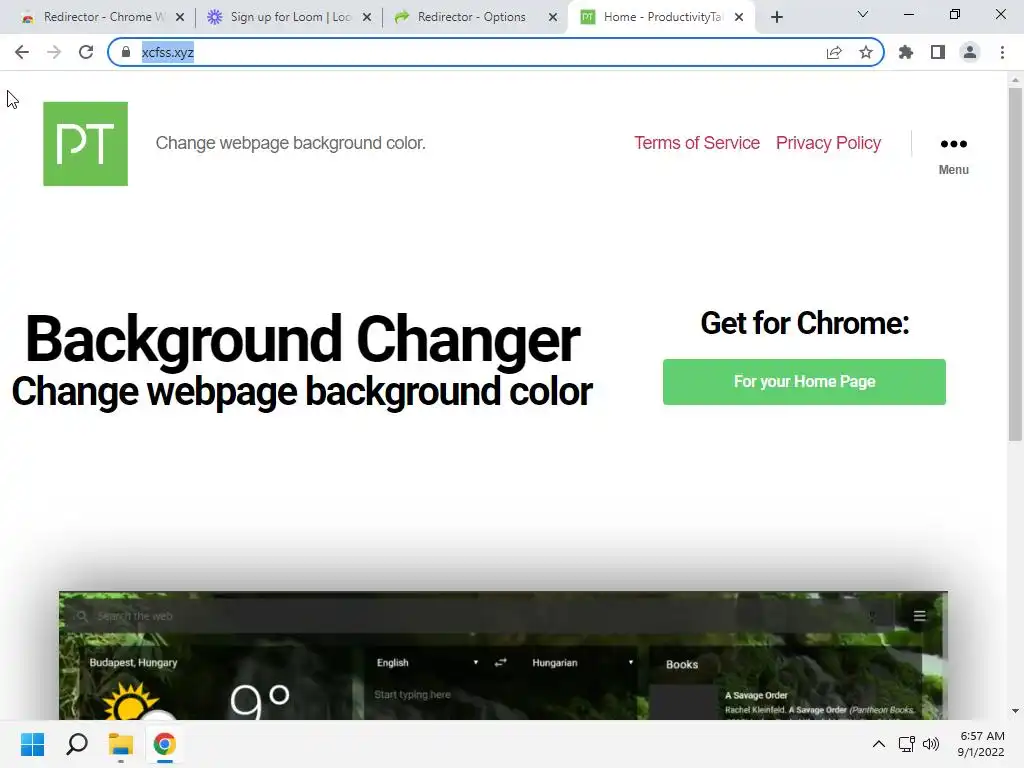Viewport: 1024px width, 768px height.
Task: Click the Background Changer heading
Action: (x=302, y=340)
